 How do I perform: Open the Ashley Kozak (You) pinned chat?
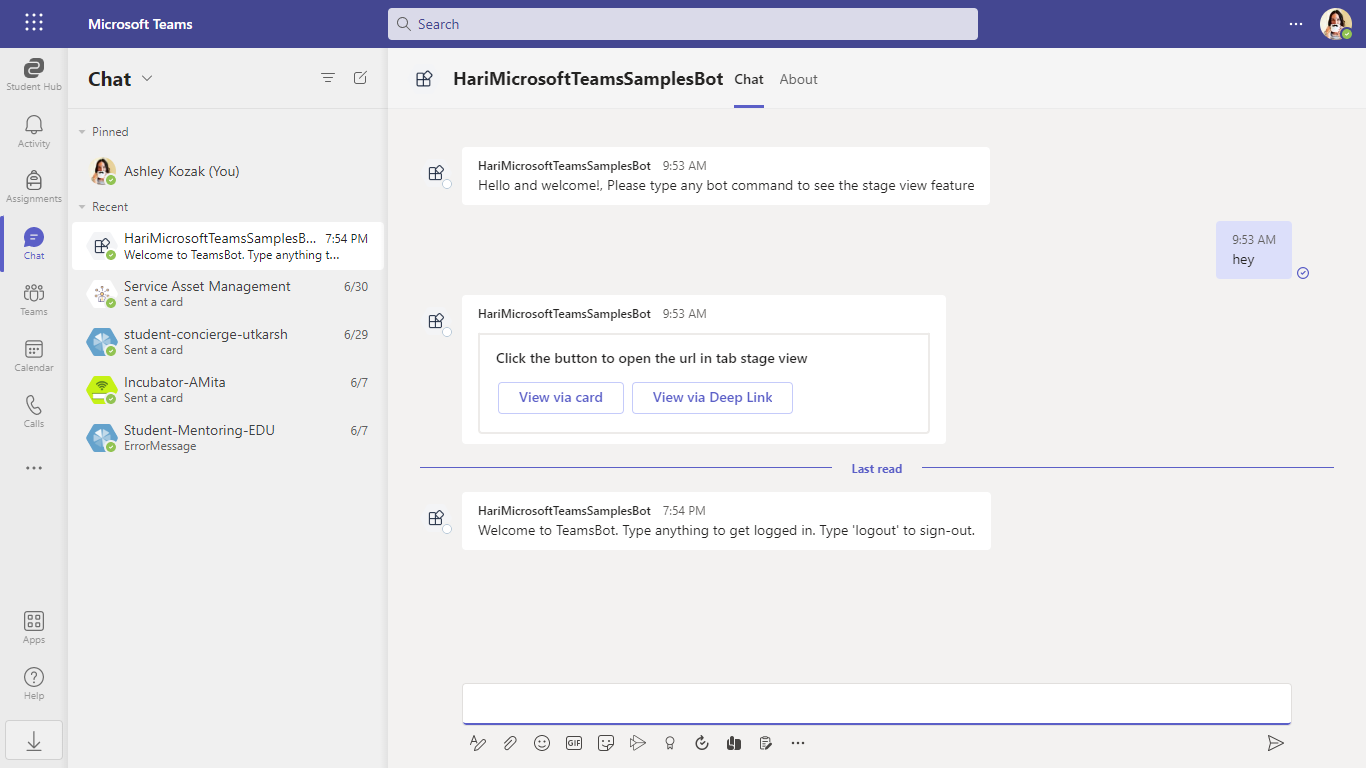tap(228, 171)
